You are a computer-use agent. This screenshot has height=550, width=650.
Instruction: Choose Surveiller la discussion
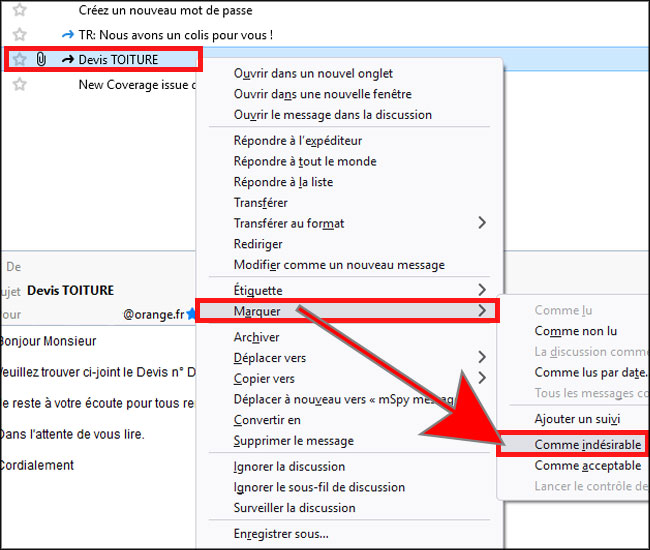pyautogui.click(x=294, y=508)
